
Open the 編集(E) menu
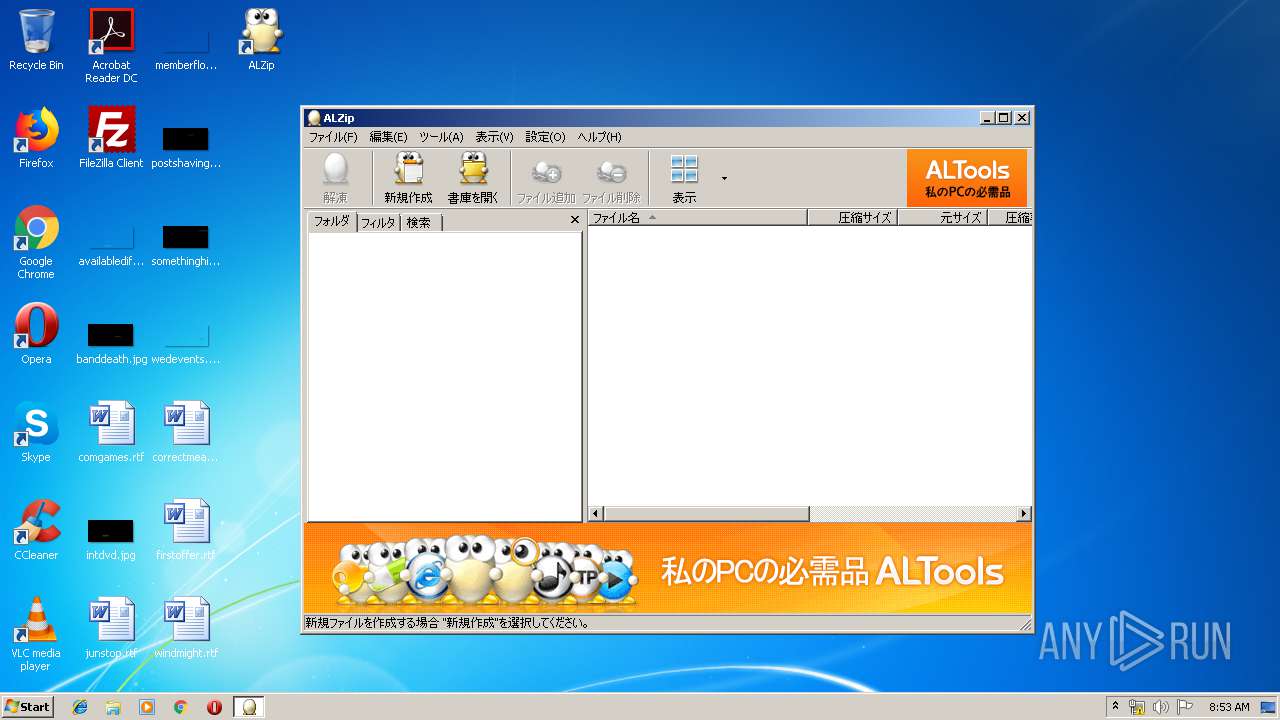click(388, 137)
